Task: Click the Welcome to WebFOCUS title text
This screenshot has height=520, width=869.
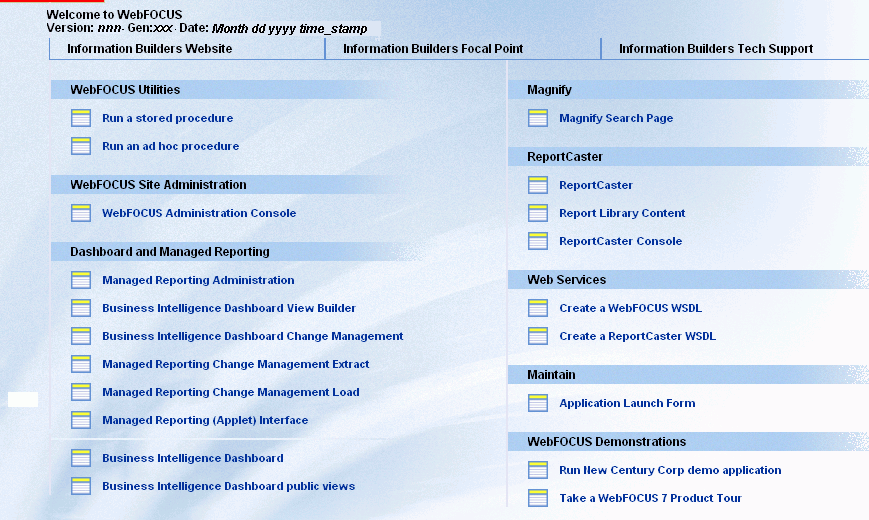Action: click(114, 14)
